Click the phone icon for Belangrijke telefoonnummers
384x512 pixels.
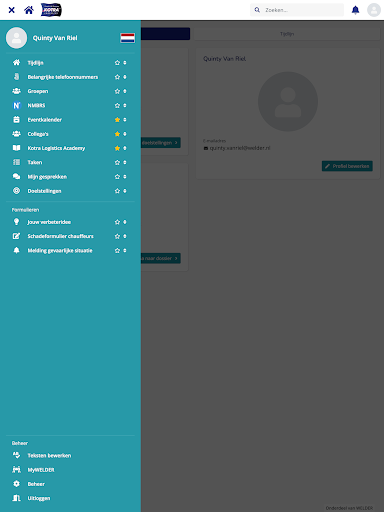click(16, 77)
